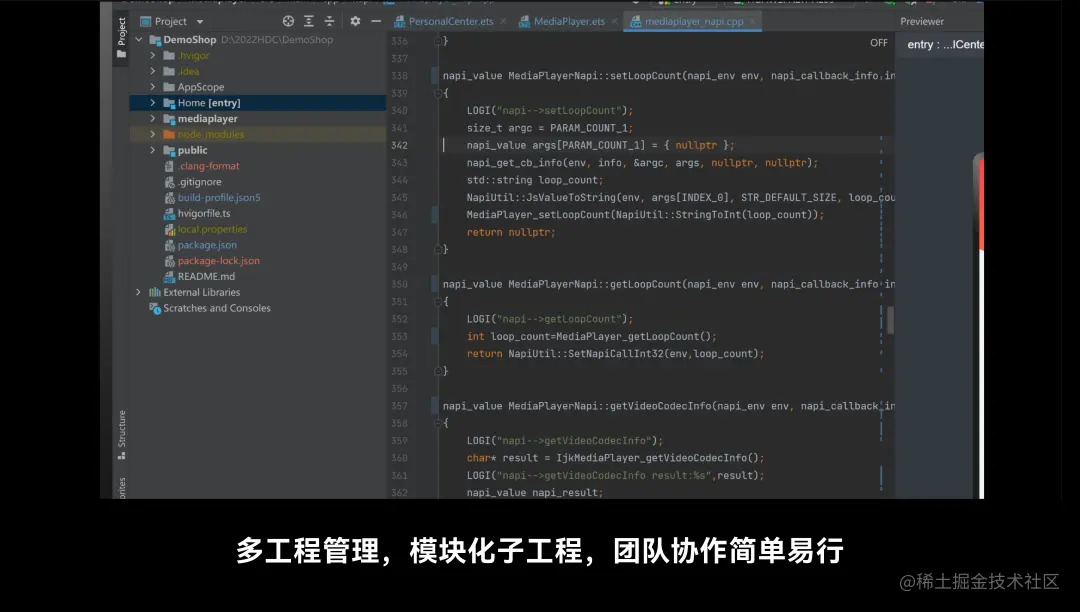Select the .hvigor folder row
The width and height of the screenshot is (1080, 612).
pyautogui.click(x=258, y=56)
